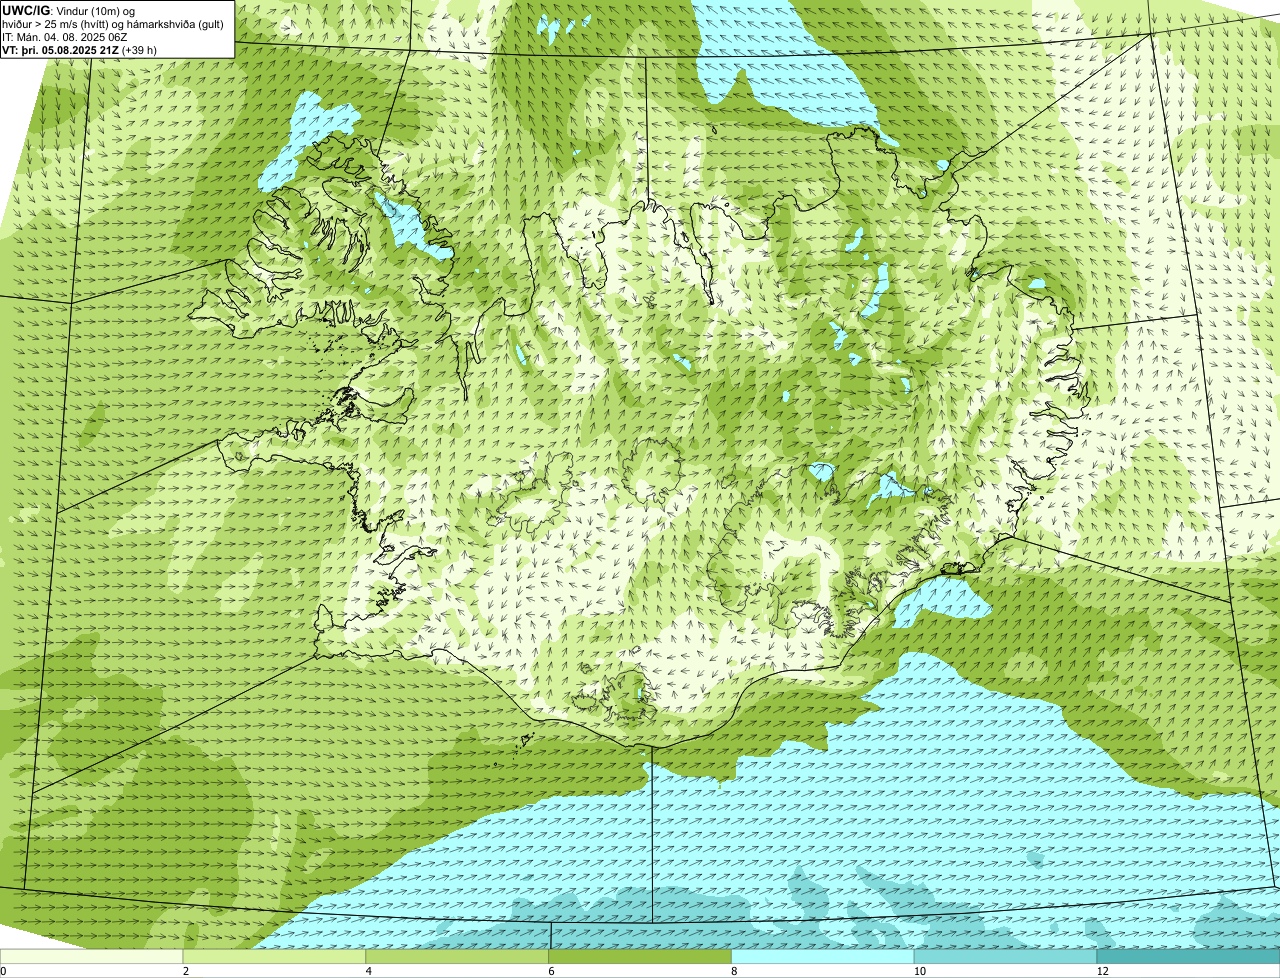Select the 8–10 m/s light cyan scale swatch
The height and width of the screenshot is (978, 1280).
pyautogui.click(x=824, y=957)
